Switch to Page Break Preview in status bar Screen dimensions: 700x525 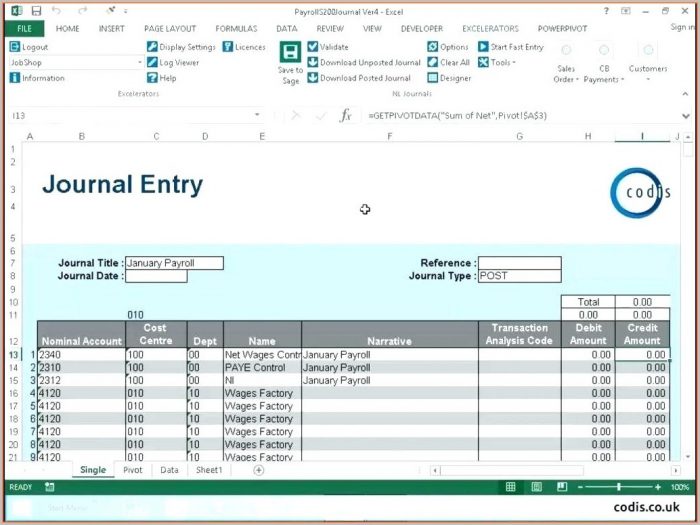[562, 487]
